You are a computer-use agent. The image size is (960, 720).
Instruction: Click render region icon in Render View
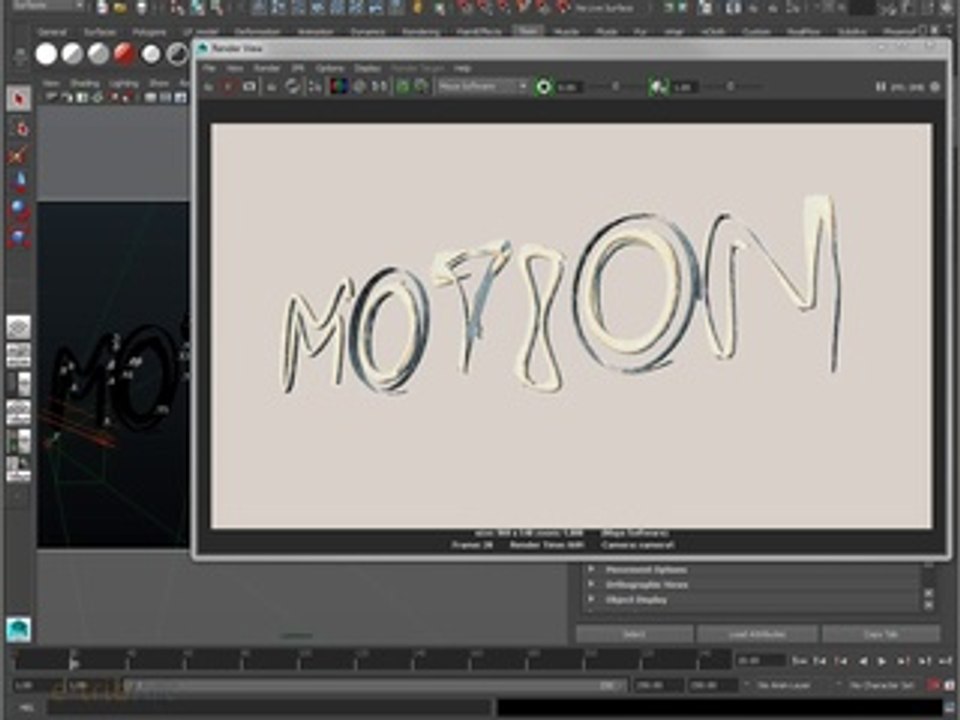pyautogui.click(x=228, y=87)
